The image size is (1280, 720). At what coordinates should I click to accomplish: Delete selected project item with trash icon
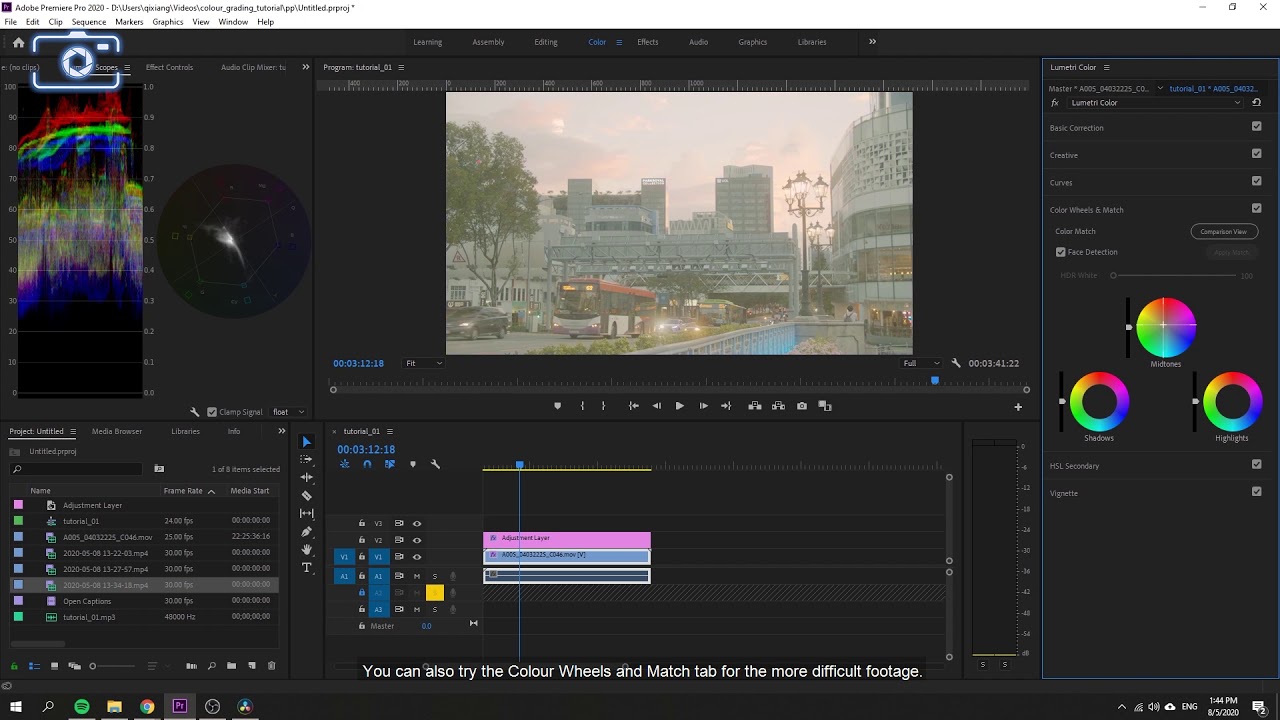pyautogui.click(x=271, y=666)
